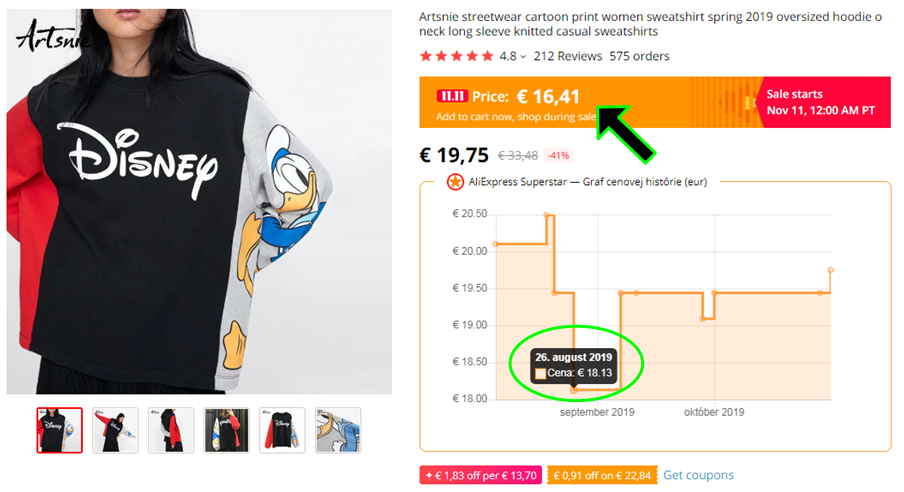This screenshot has height=492, width=904.
Task: Click the highest price point near €20.50
Action: click(547, 216)
